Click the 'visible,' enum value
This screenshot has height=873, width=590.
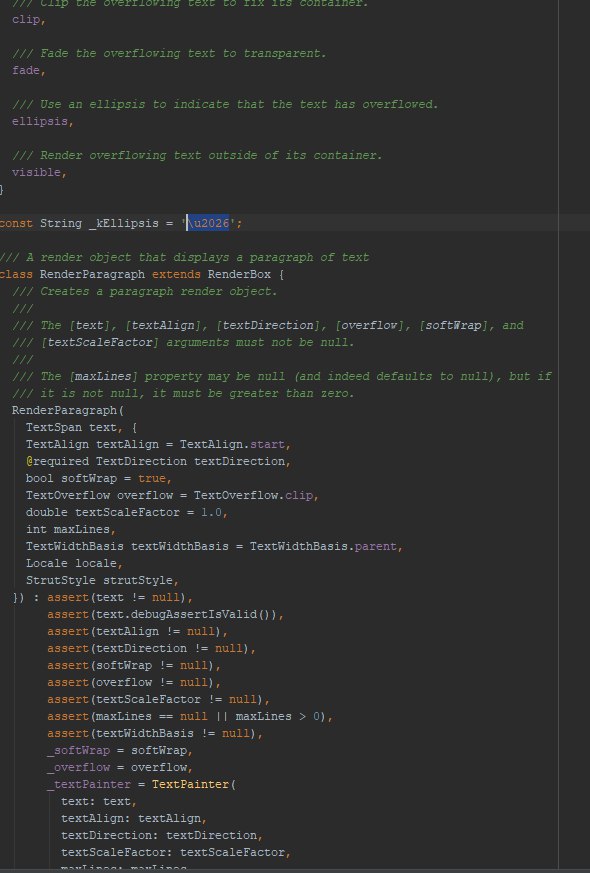click(39, 172)
